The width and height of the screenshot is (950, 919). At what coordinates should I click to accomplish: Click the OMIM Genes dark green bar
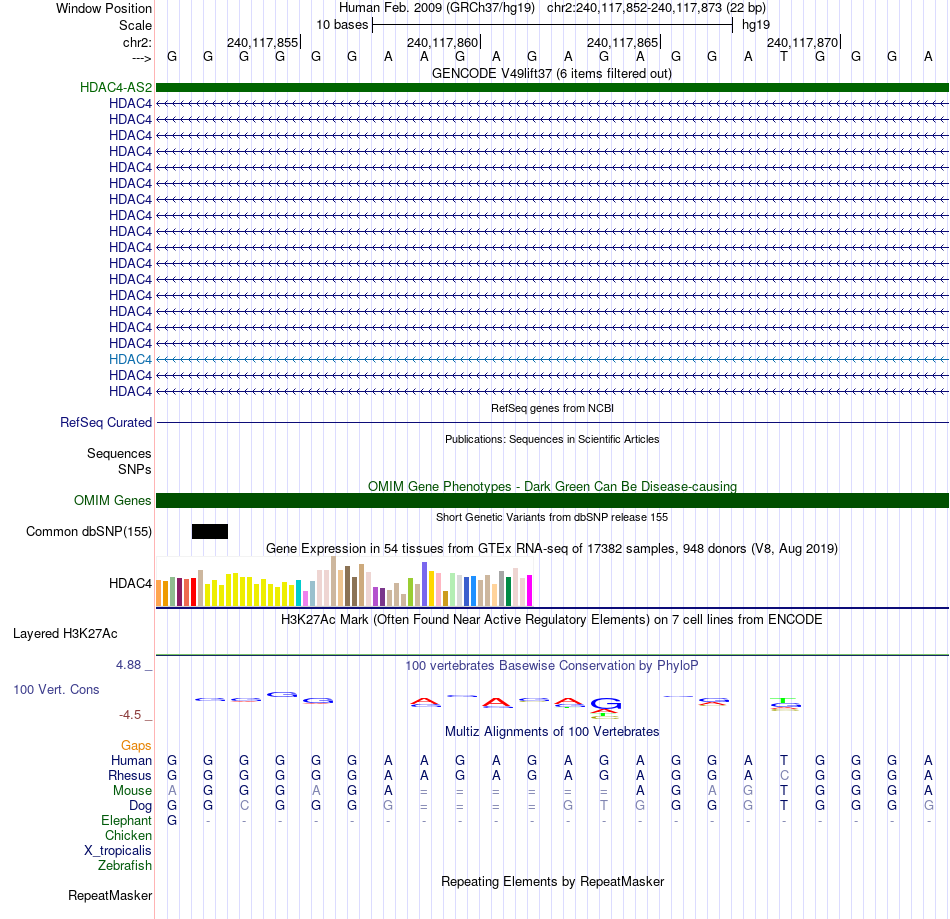[552, 500]
